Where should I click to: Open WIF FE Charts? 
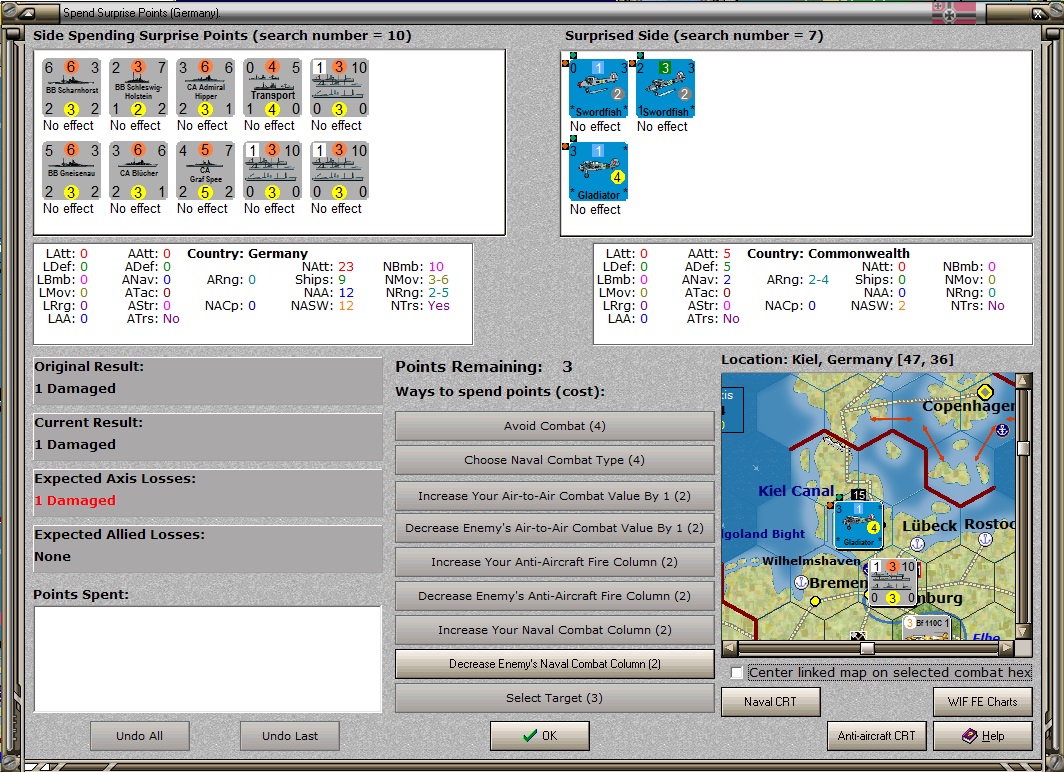click(983, 702)
